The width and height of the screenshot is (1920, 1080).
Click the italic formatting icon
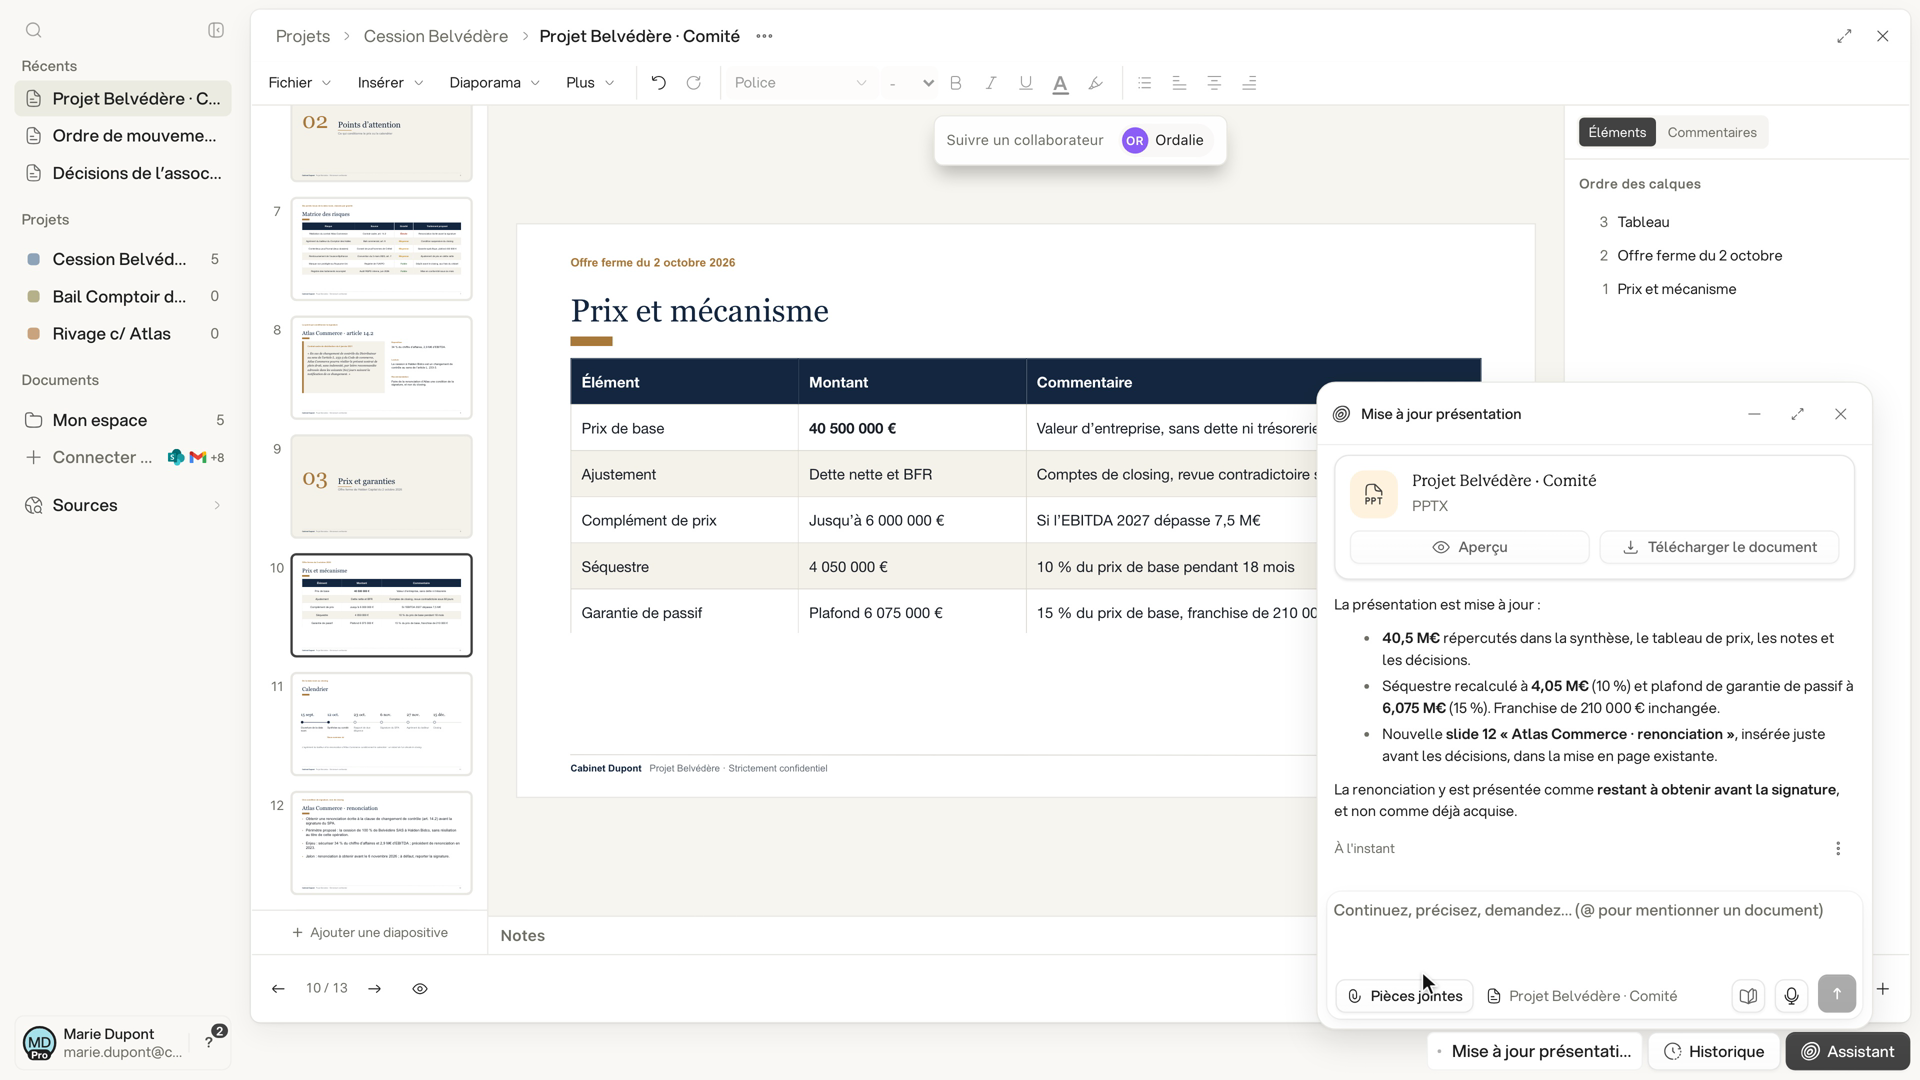tap(991, 83)
